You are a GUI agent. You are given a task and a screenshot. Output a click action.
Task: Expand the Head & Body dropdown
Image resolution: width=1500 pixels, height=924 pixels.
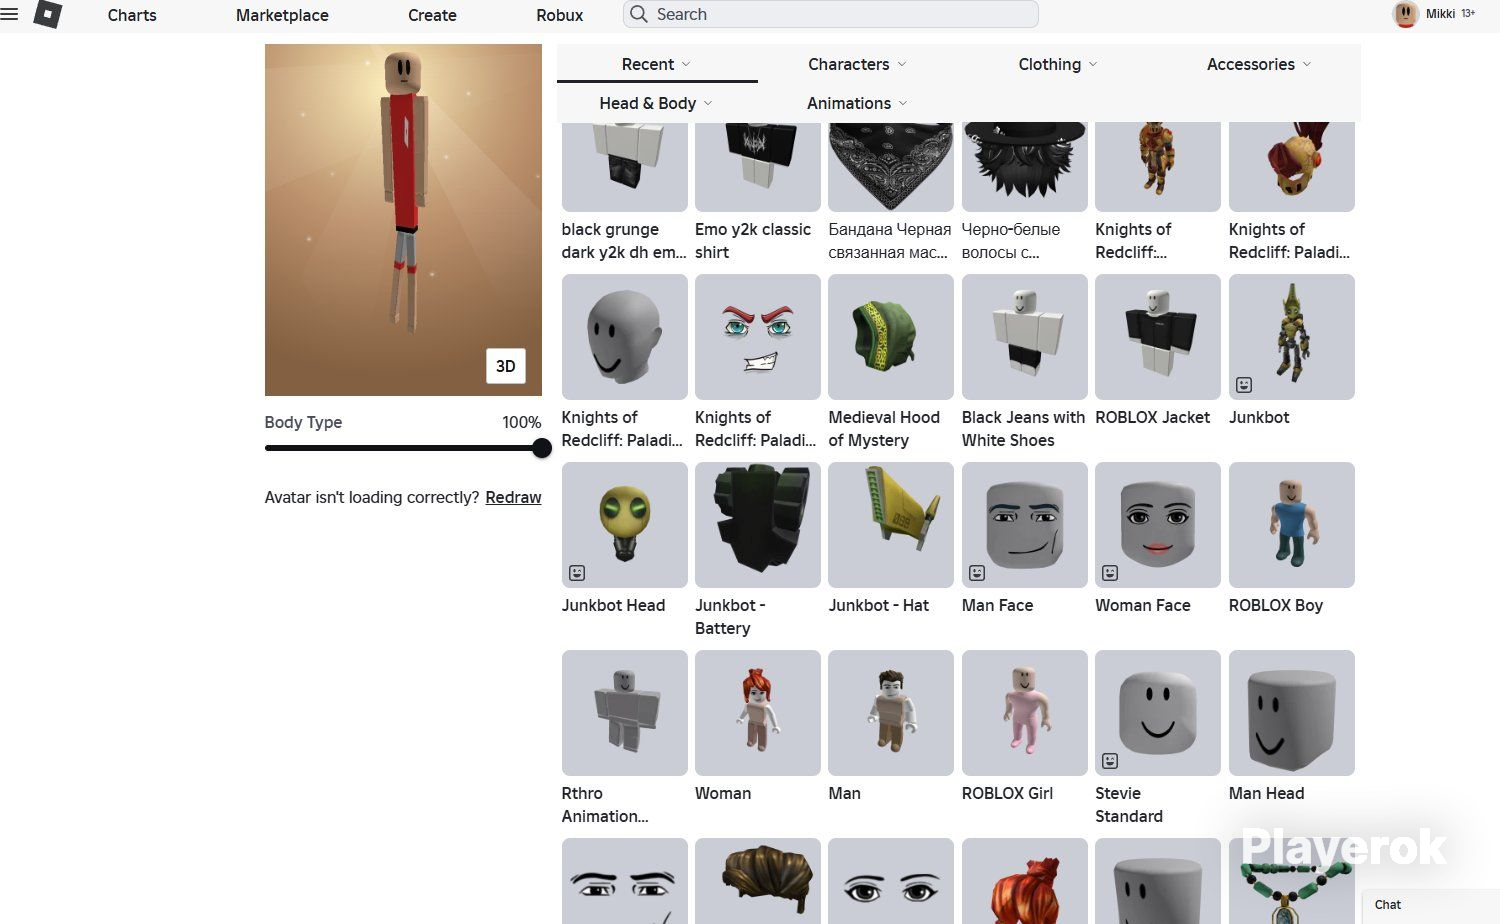(x=657, y=103)
